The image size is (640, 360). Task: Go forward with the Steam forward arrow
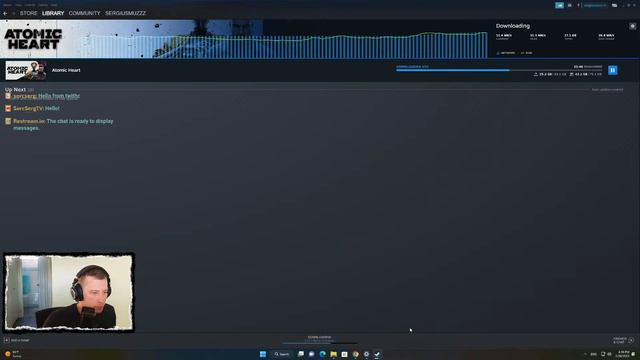pyautogui.click(x=13, y=13)
